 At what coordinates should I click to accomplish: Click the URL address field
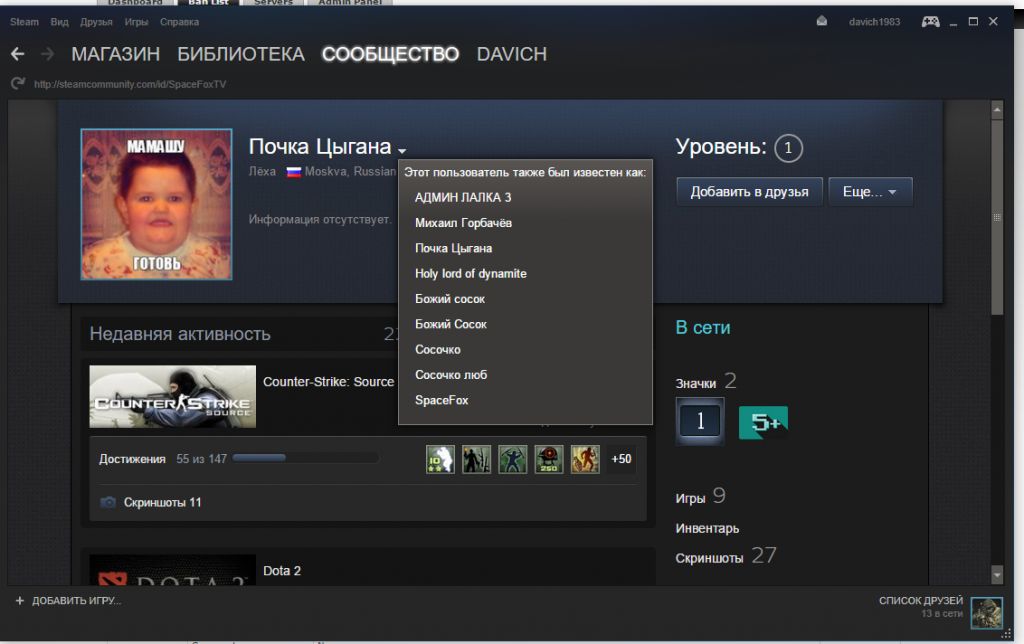point(130,84)
